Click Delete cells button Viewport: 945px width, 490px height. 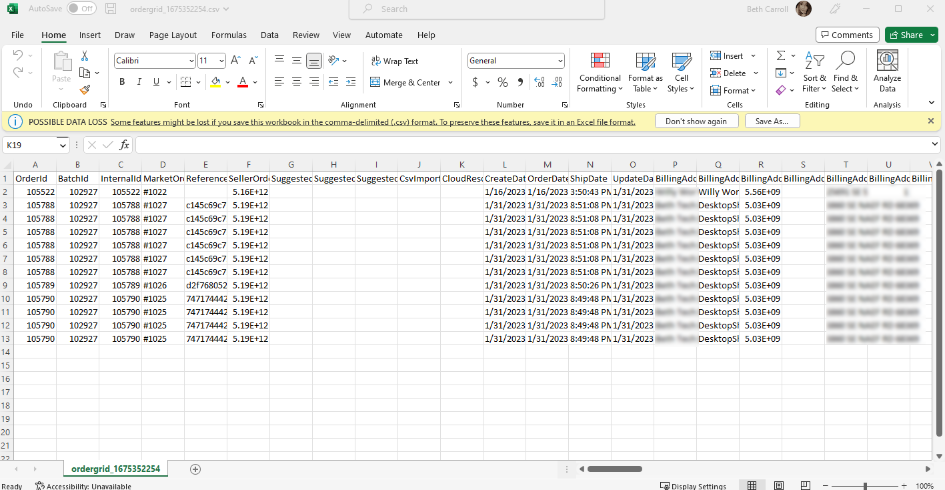[728, 73]
